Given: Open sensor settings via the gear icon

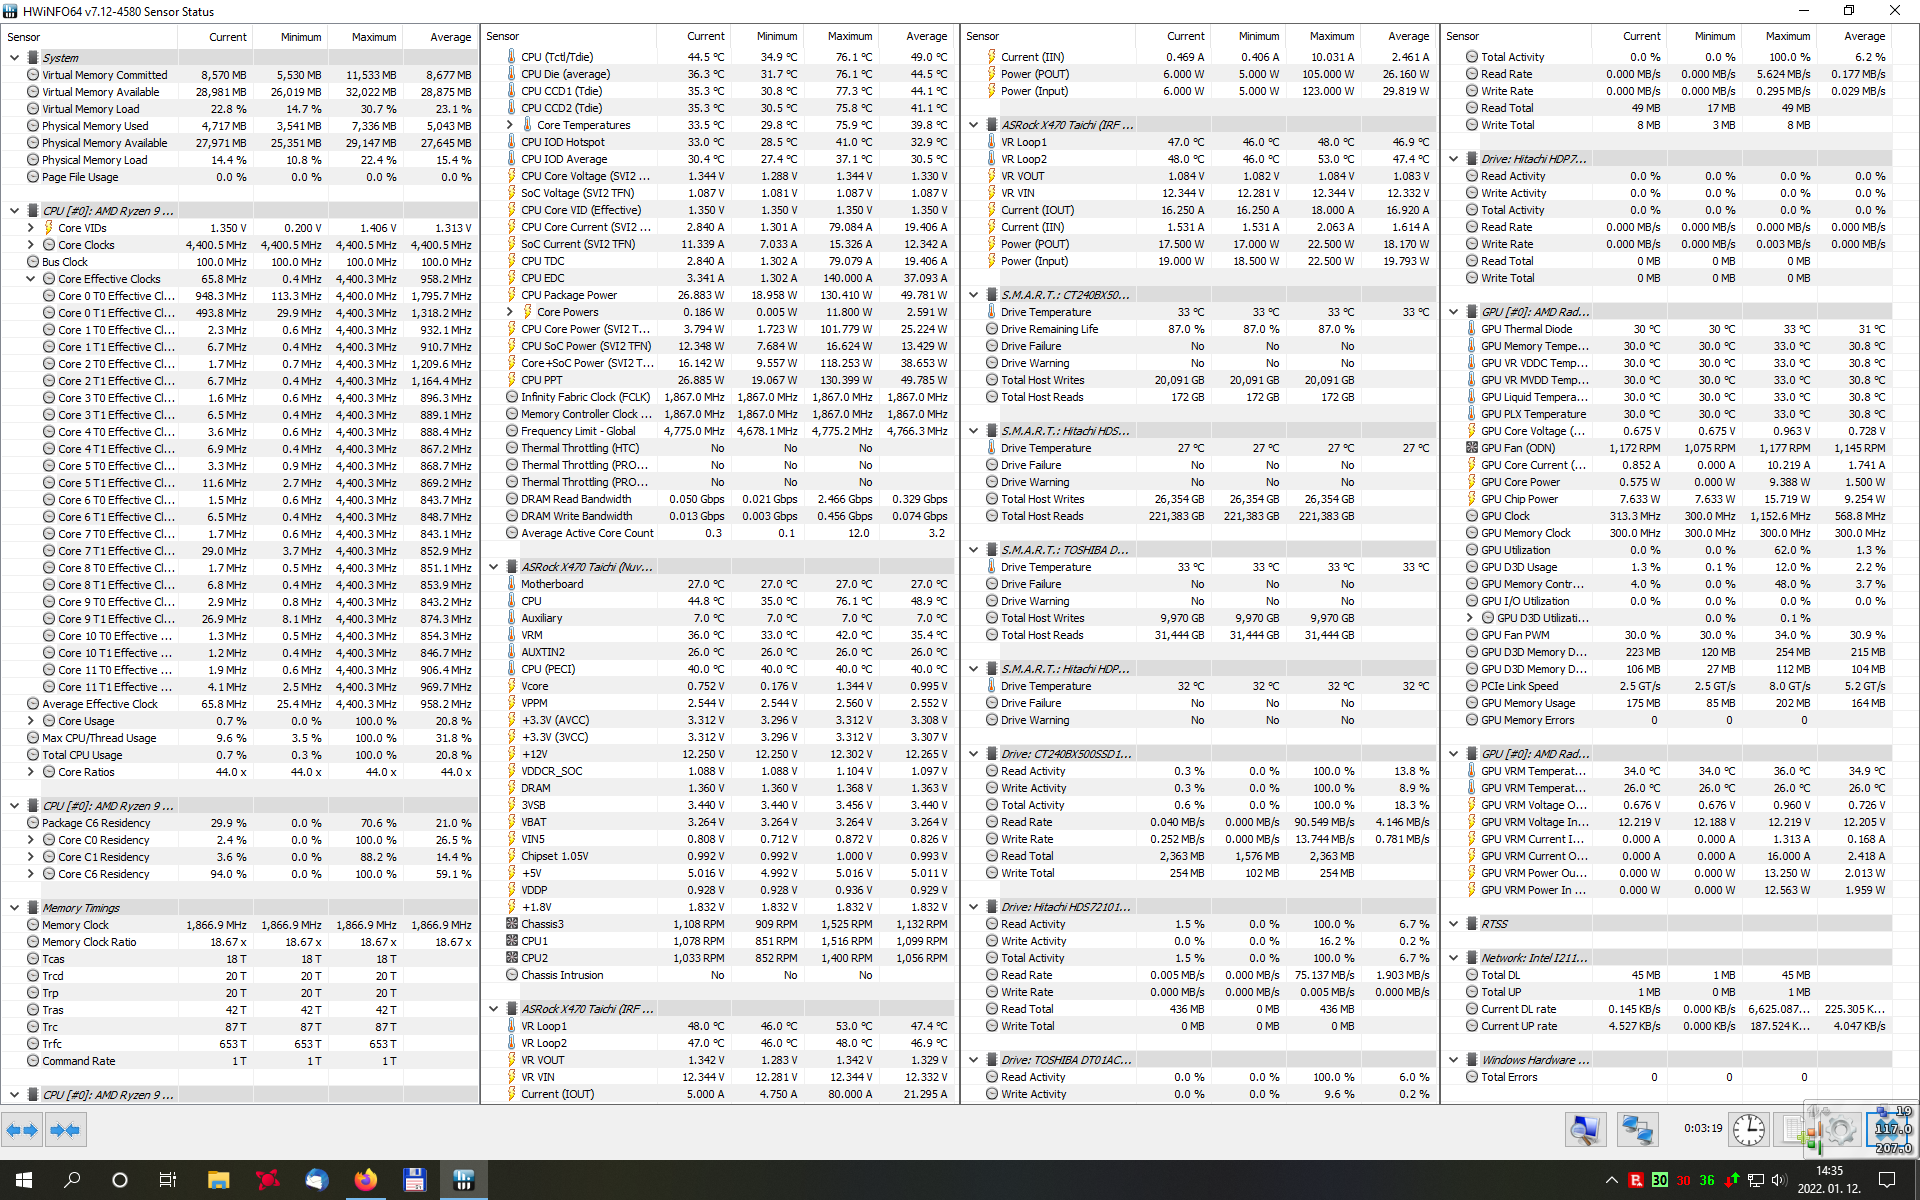Looking at the screenshot, I should 1839,1130.
